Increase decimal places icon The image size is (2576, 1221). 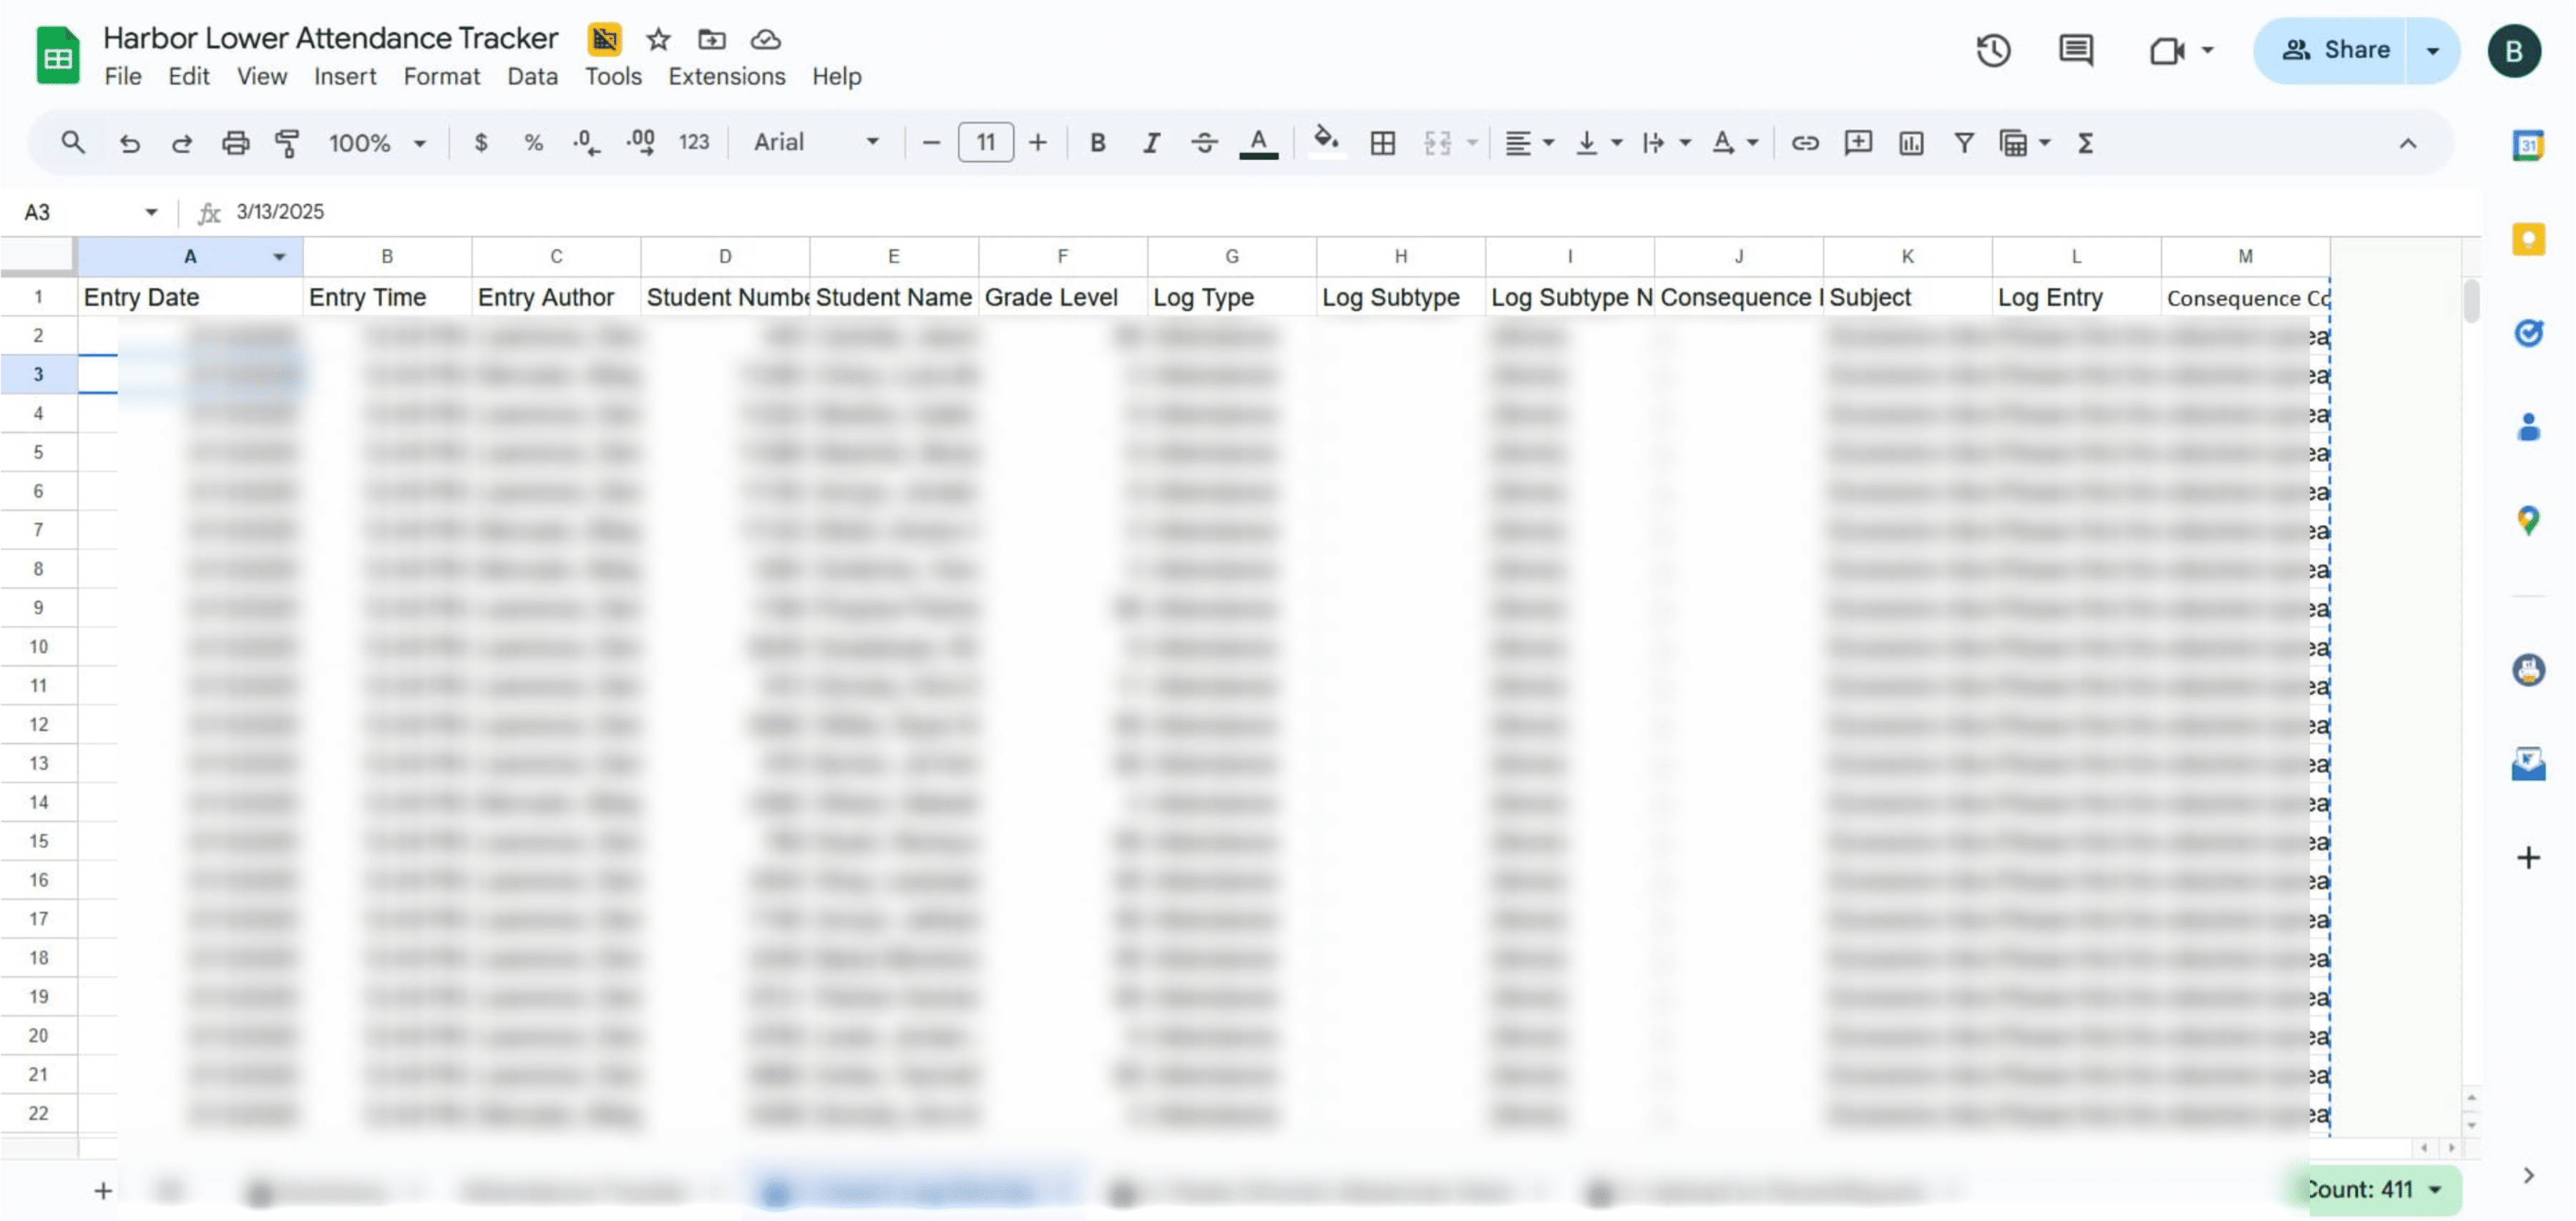(640, 143)
